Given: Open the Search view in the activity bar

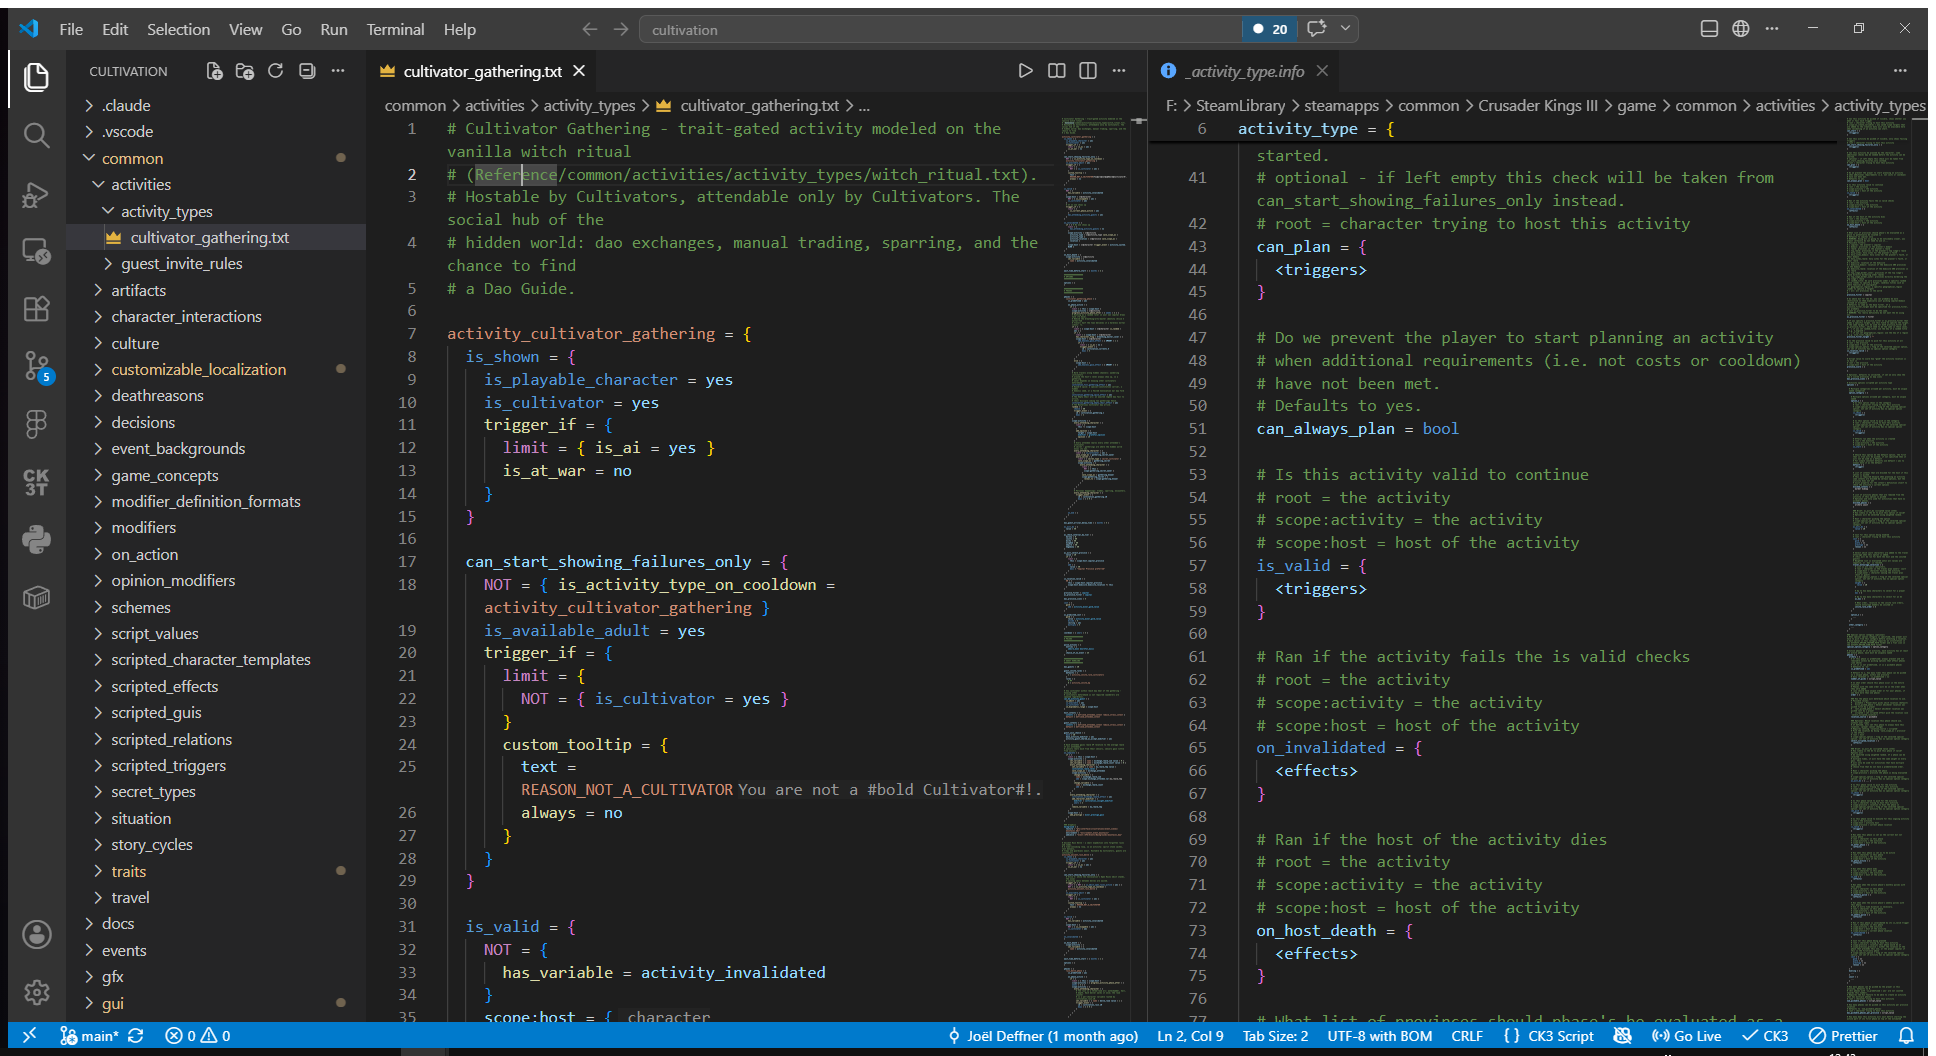Looking at the screenshot, I should [36, 135].
